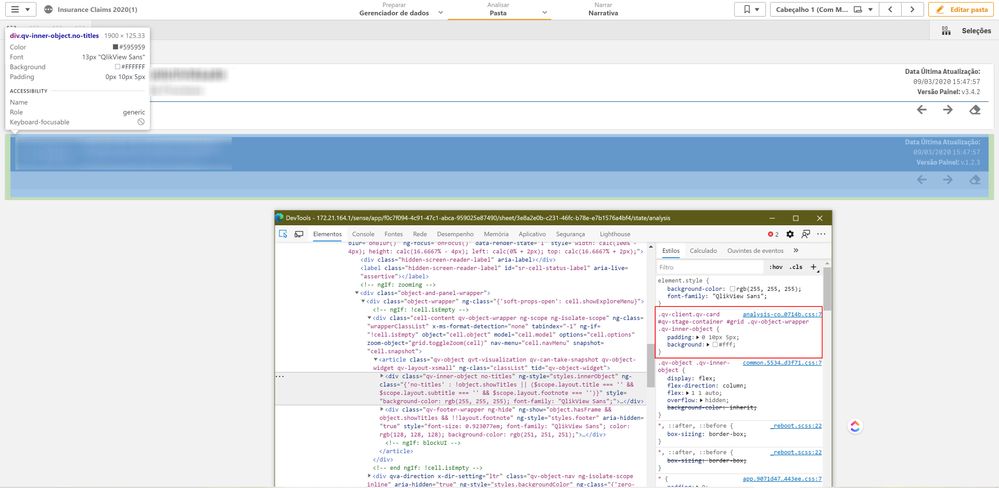The width and height of the screenshot is (999, 488).
Task: Add new style rule plus button
Action: pos(813,268)
